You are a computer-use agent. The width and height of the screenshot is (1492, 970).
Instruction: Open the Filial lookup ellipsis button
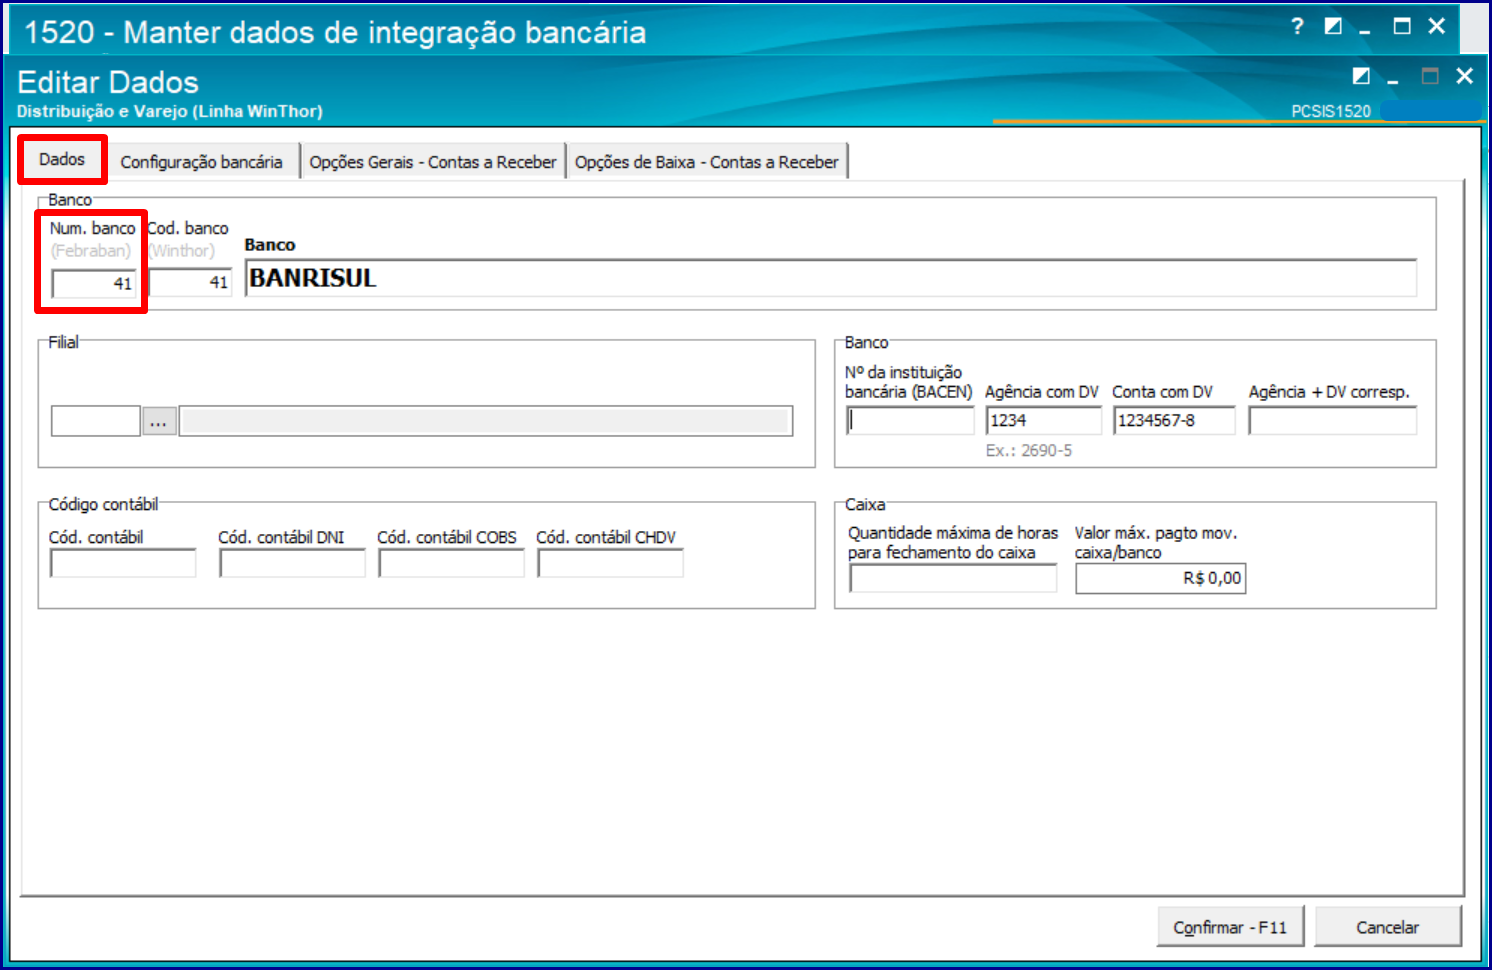click(x=159, y=421)
